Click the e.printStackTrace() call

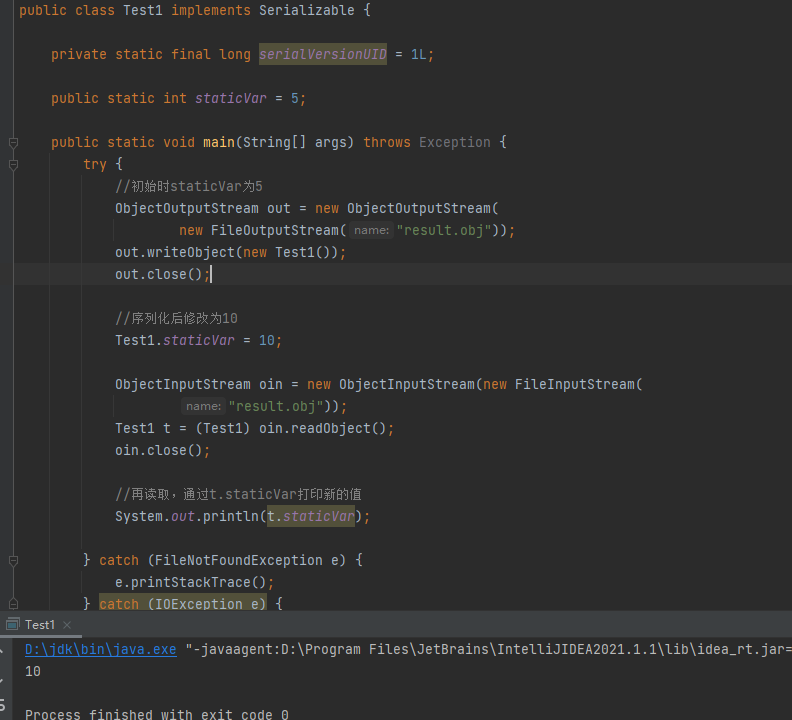194,582
